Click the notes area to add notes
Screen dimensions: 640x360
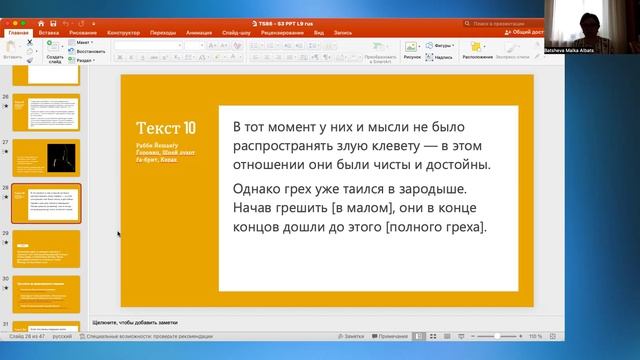pyautogui.click(x=327, y=322)
